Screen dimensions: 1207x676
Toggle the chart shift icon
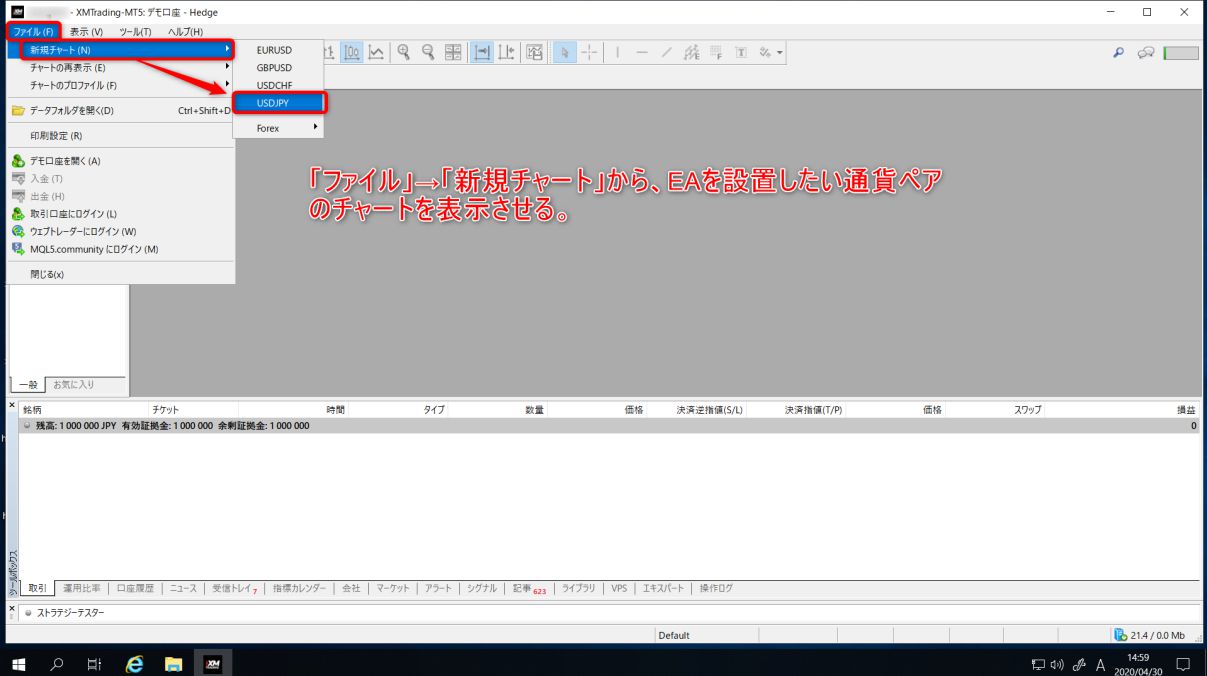[x=506, y=52]
